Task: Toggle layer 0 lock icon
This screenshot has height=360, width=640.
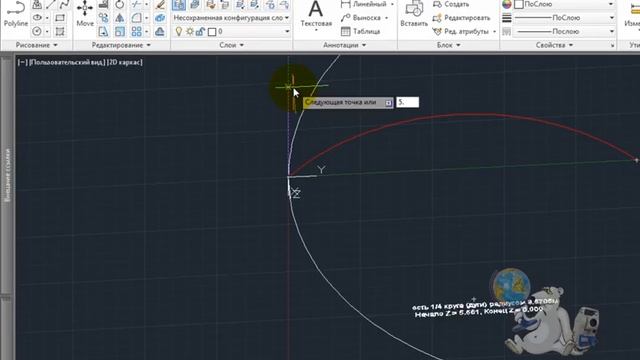Action: point(200,31)
